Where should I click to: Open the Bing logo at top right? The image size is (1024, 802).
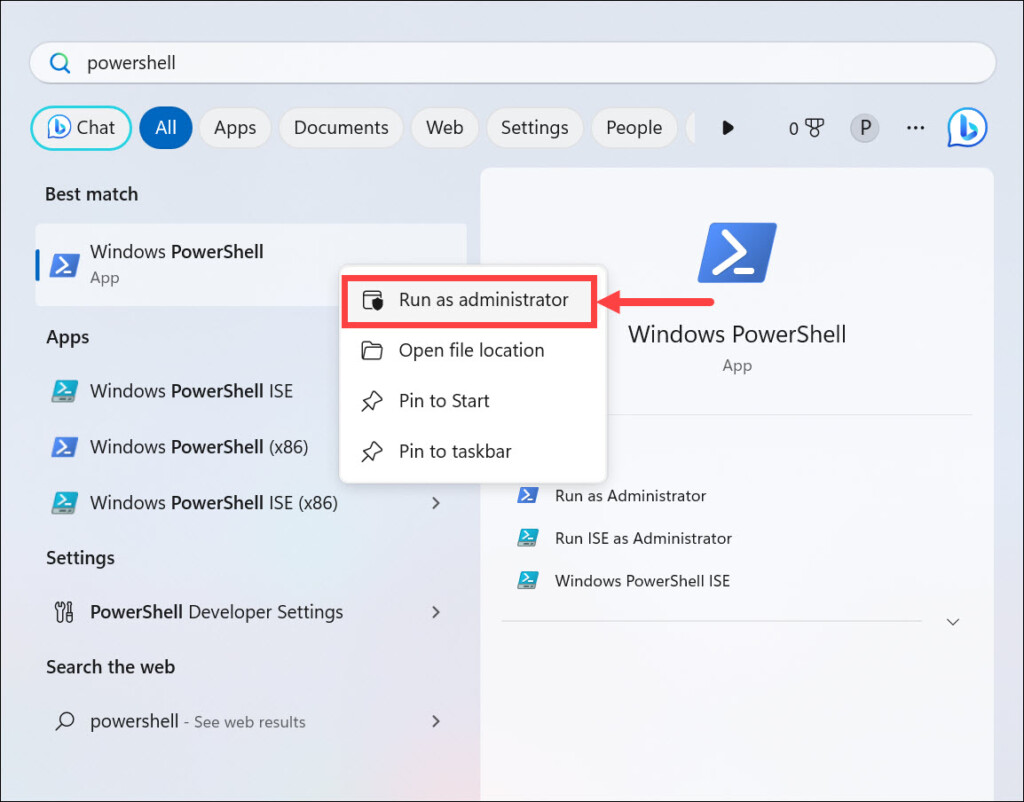point(966,128)
